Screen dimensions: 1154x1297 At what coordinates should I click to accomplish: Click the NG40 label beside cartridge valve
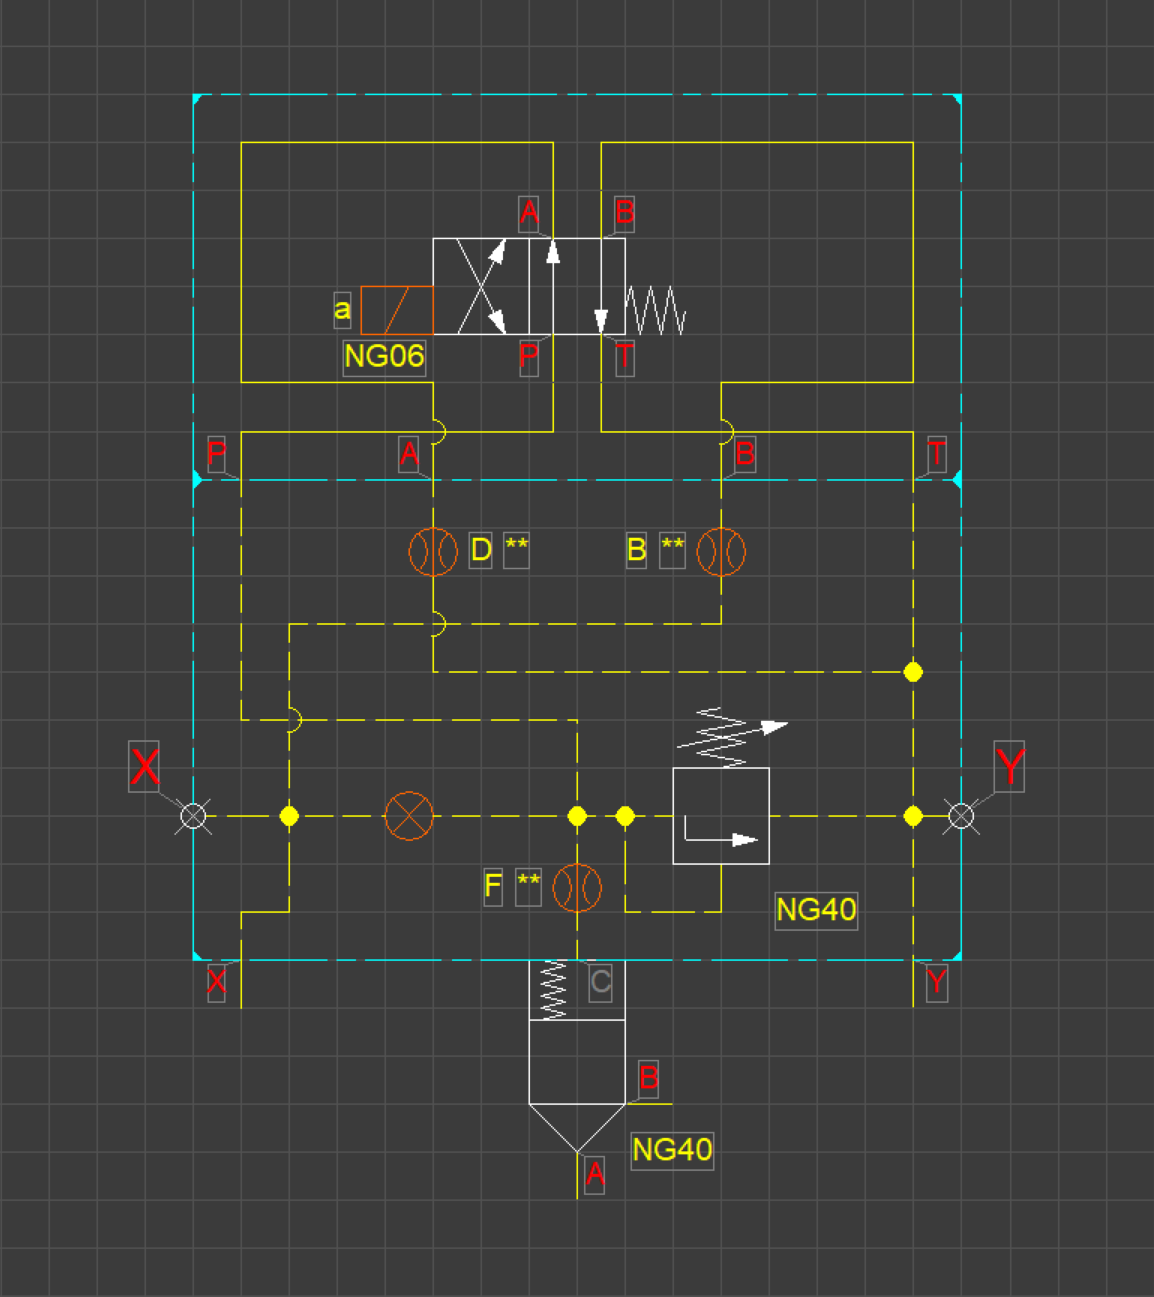point(672,1150)
